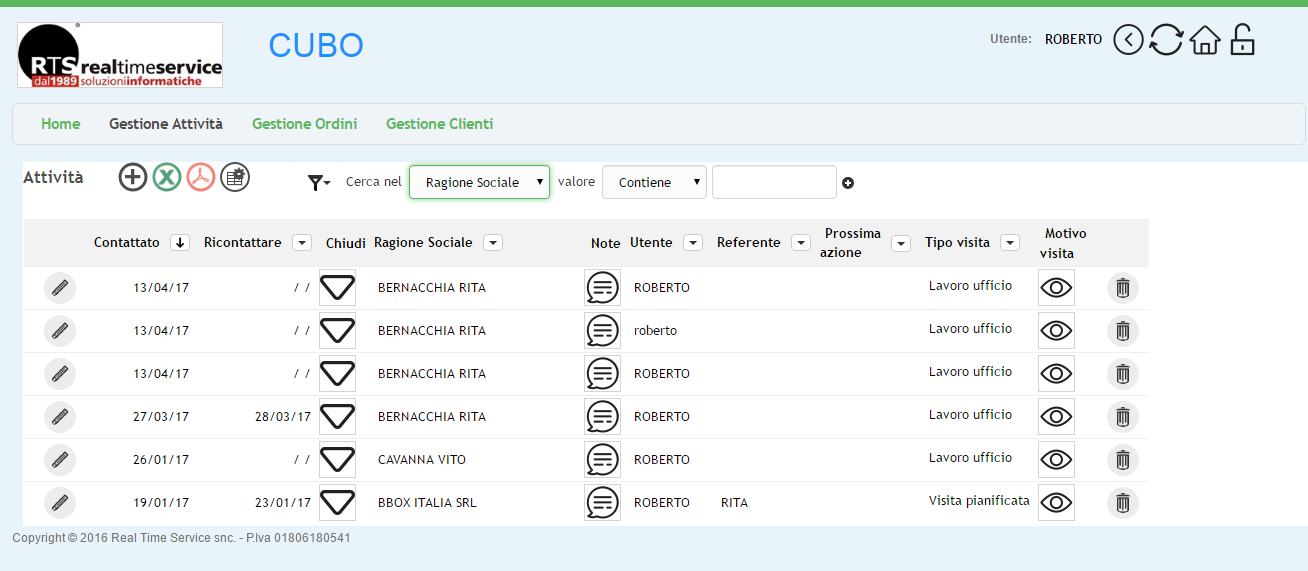Click the Tipo visita column header text

coord(957,243)
